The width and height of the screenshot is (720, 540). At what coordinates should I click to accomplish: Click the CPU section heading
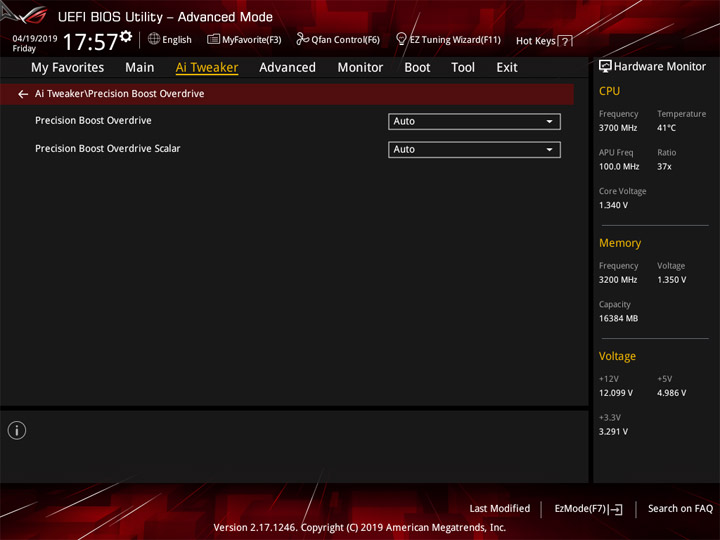[x=609, y=91]
